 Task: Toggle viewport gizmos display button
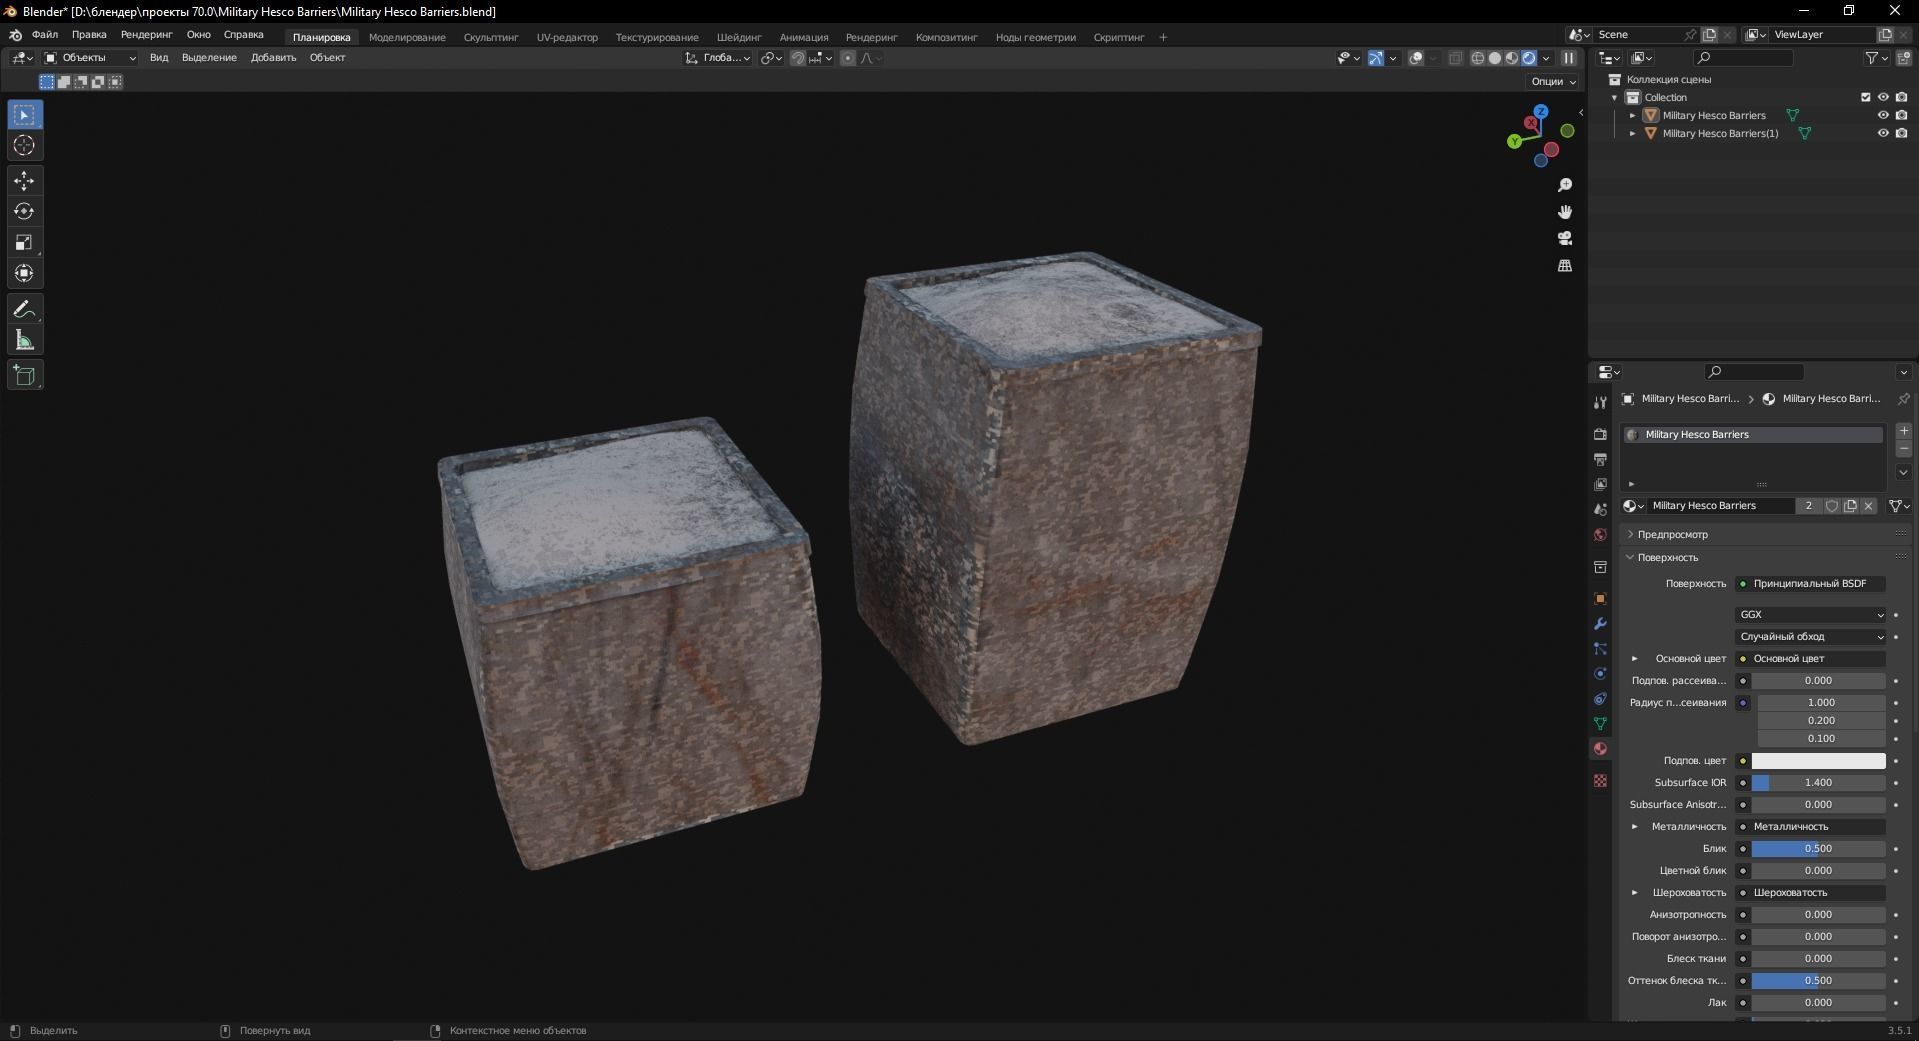[x=1376, y=58]
